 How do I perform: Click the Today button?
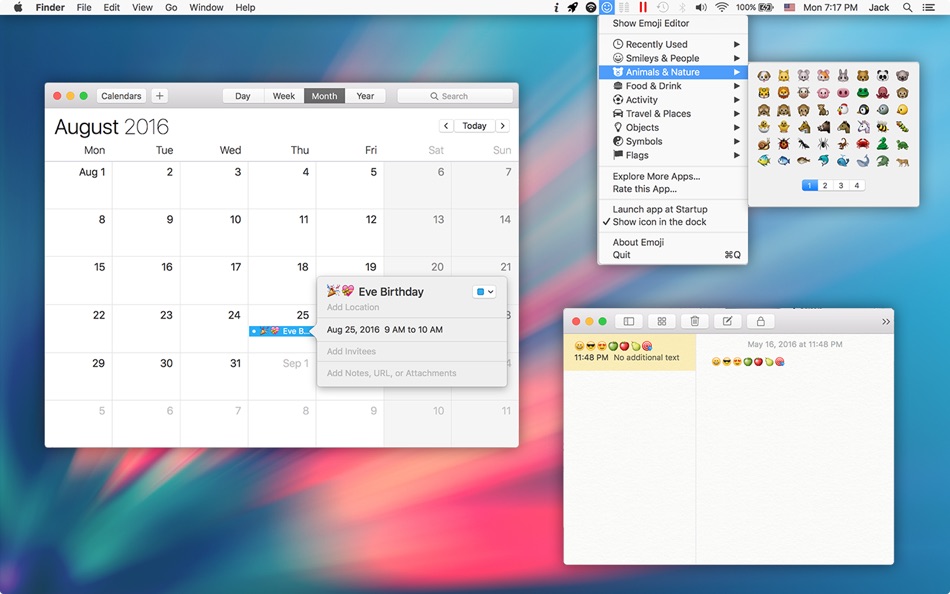point(474,126)
